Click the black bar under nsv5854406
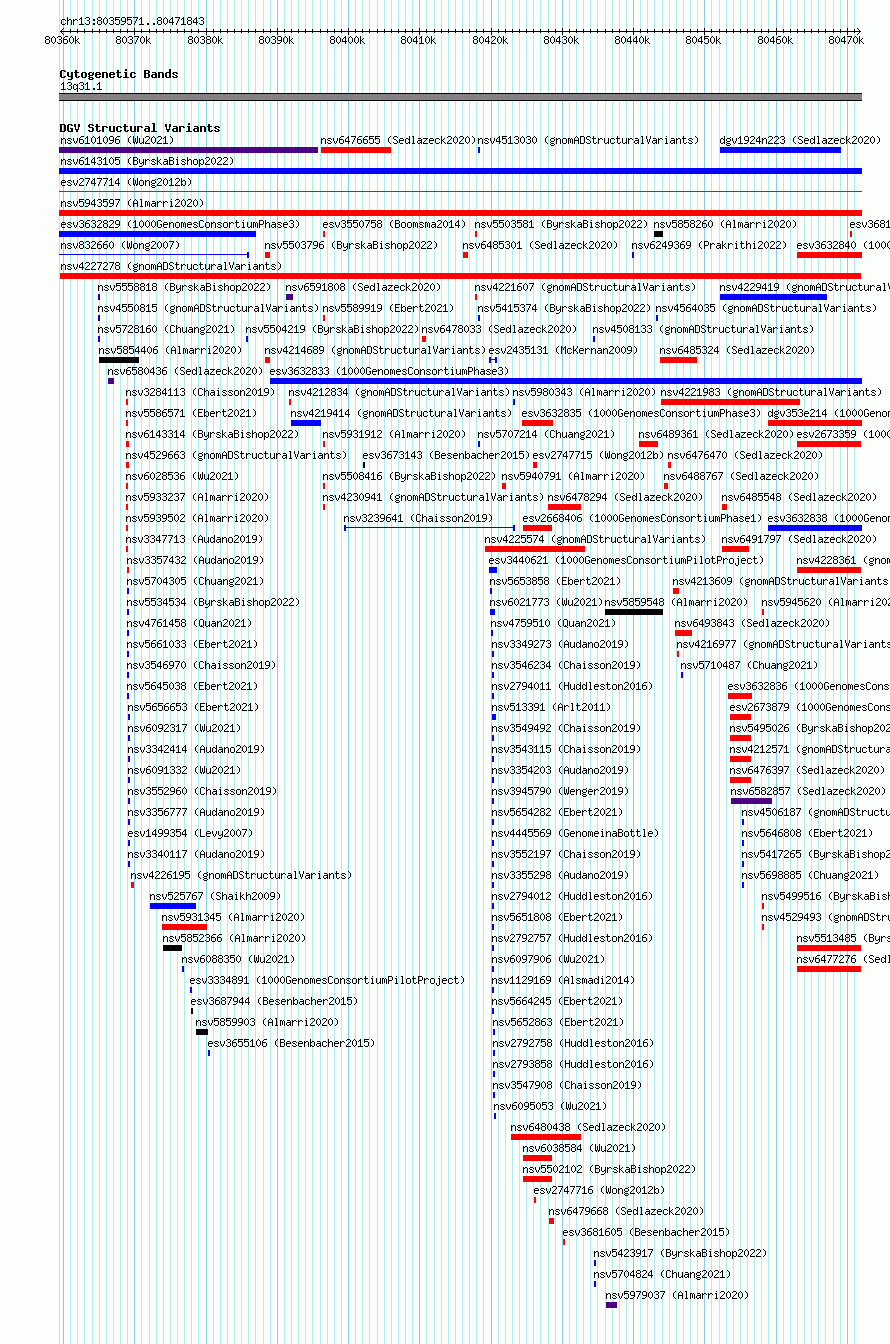 coord(119,360)
